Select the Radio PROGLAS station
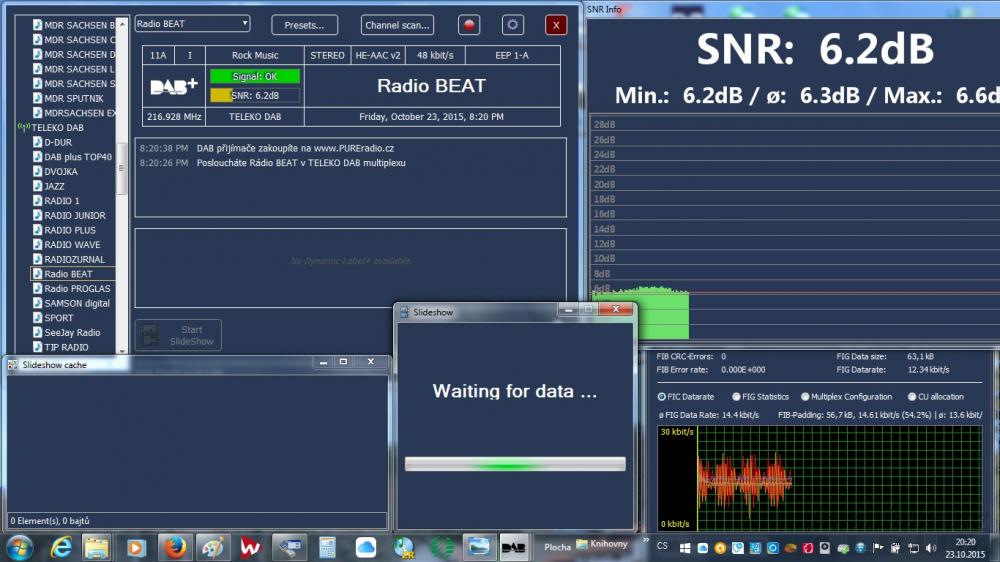This screenshot has width=1000, height=562. pyautogui.click(x=71, y=289)
